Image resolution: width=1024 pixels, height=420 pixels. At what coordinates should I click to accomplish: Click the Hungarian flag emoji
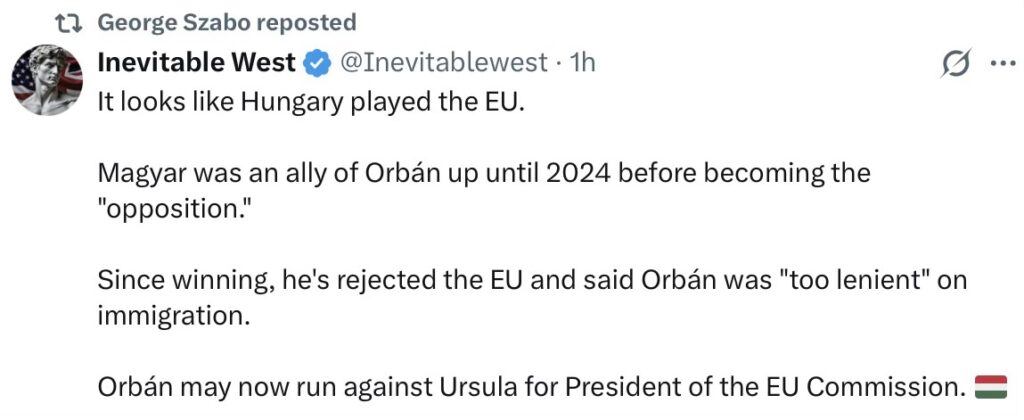click(x=991, y=384)
